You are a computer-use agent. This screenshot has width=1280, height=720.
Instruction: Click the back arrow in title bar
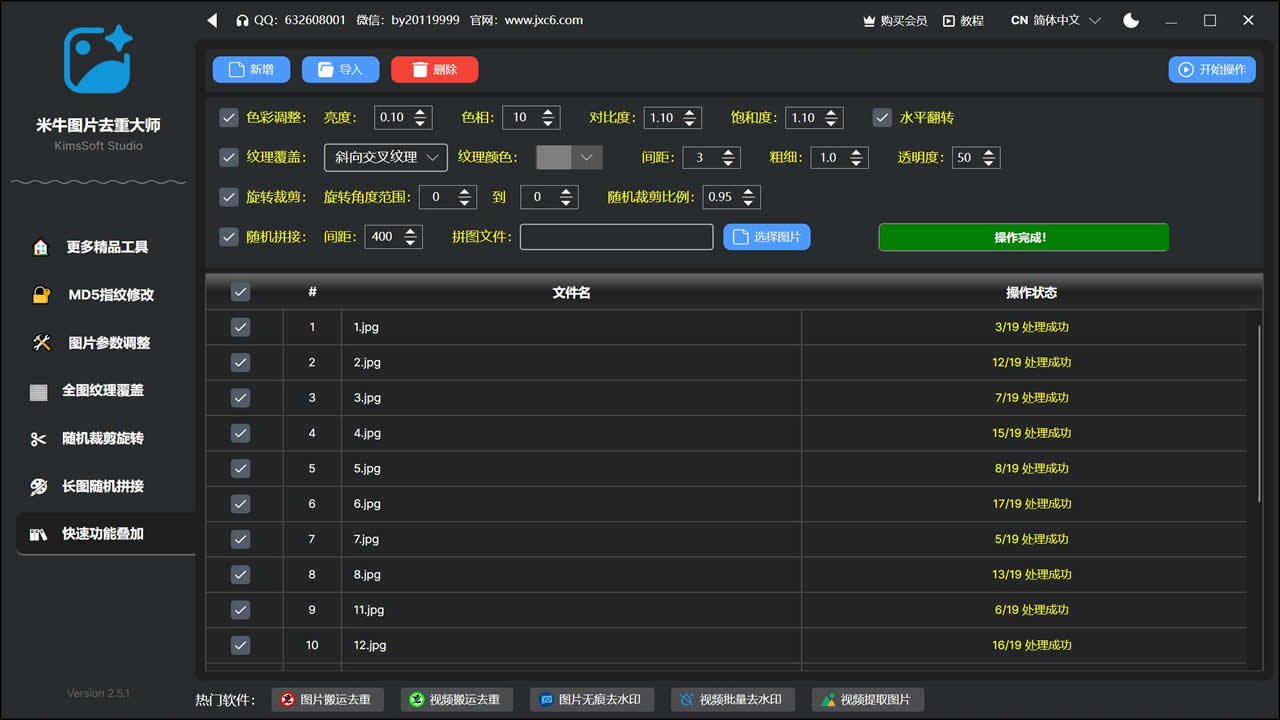coord(212,20)
